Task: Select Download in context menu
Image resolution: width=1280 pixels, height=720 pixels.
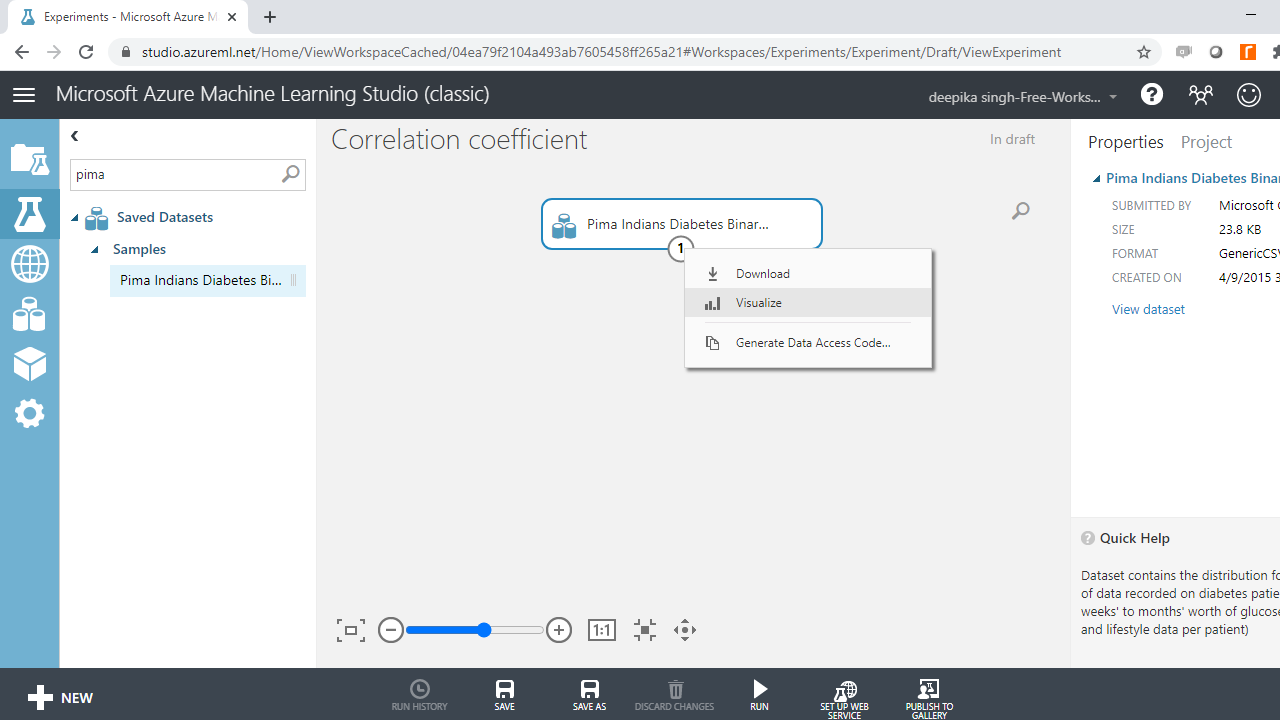Action: coord(808,274)
